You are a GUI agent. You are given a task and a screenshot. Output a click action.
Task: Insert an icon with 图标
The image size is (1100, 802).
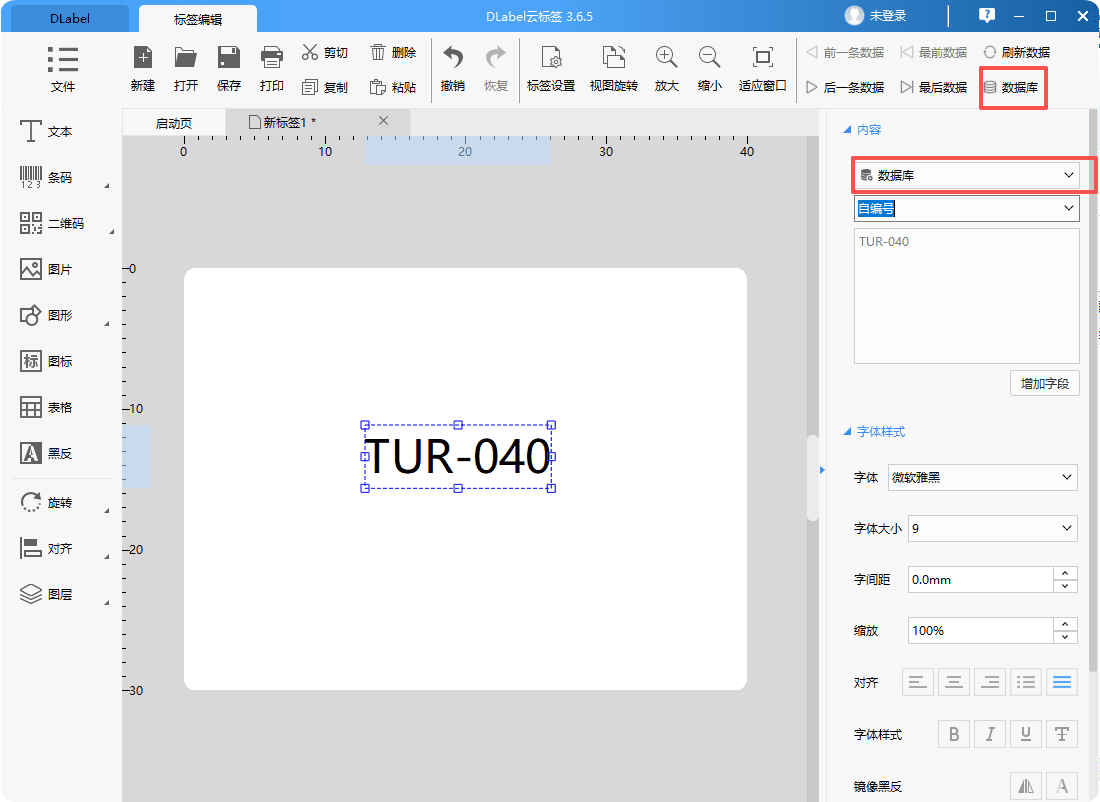(x=46, y=361)
